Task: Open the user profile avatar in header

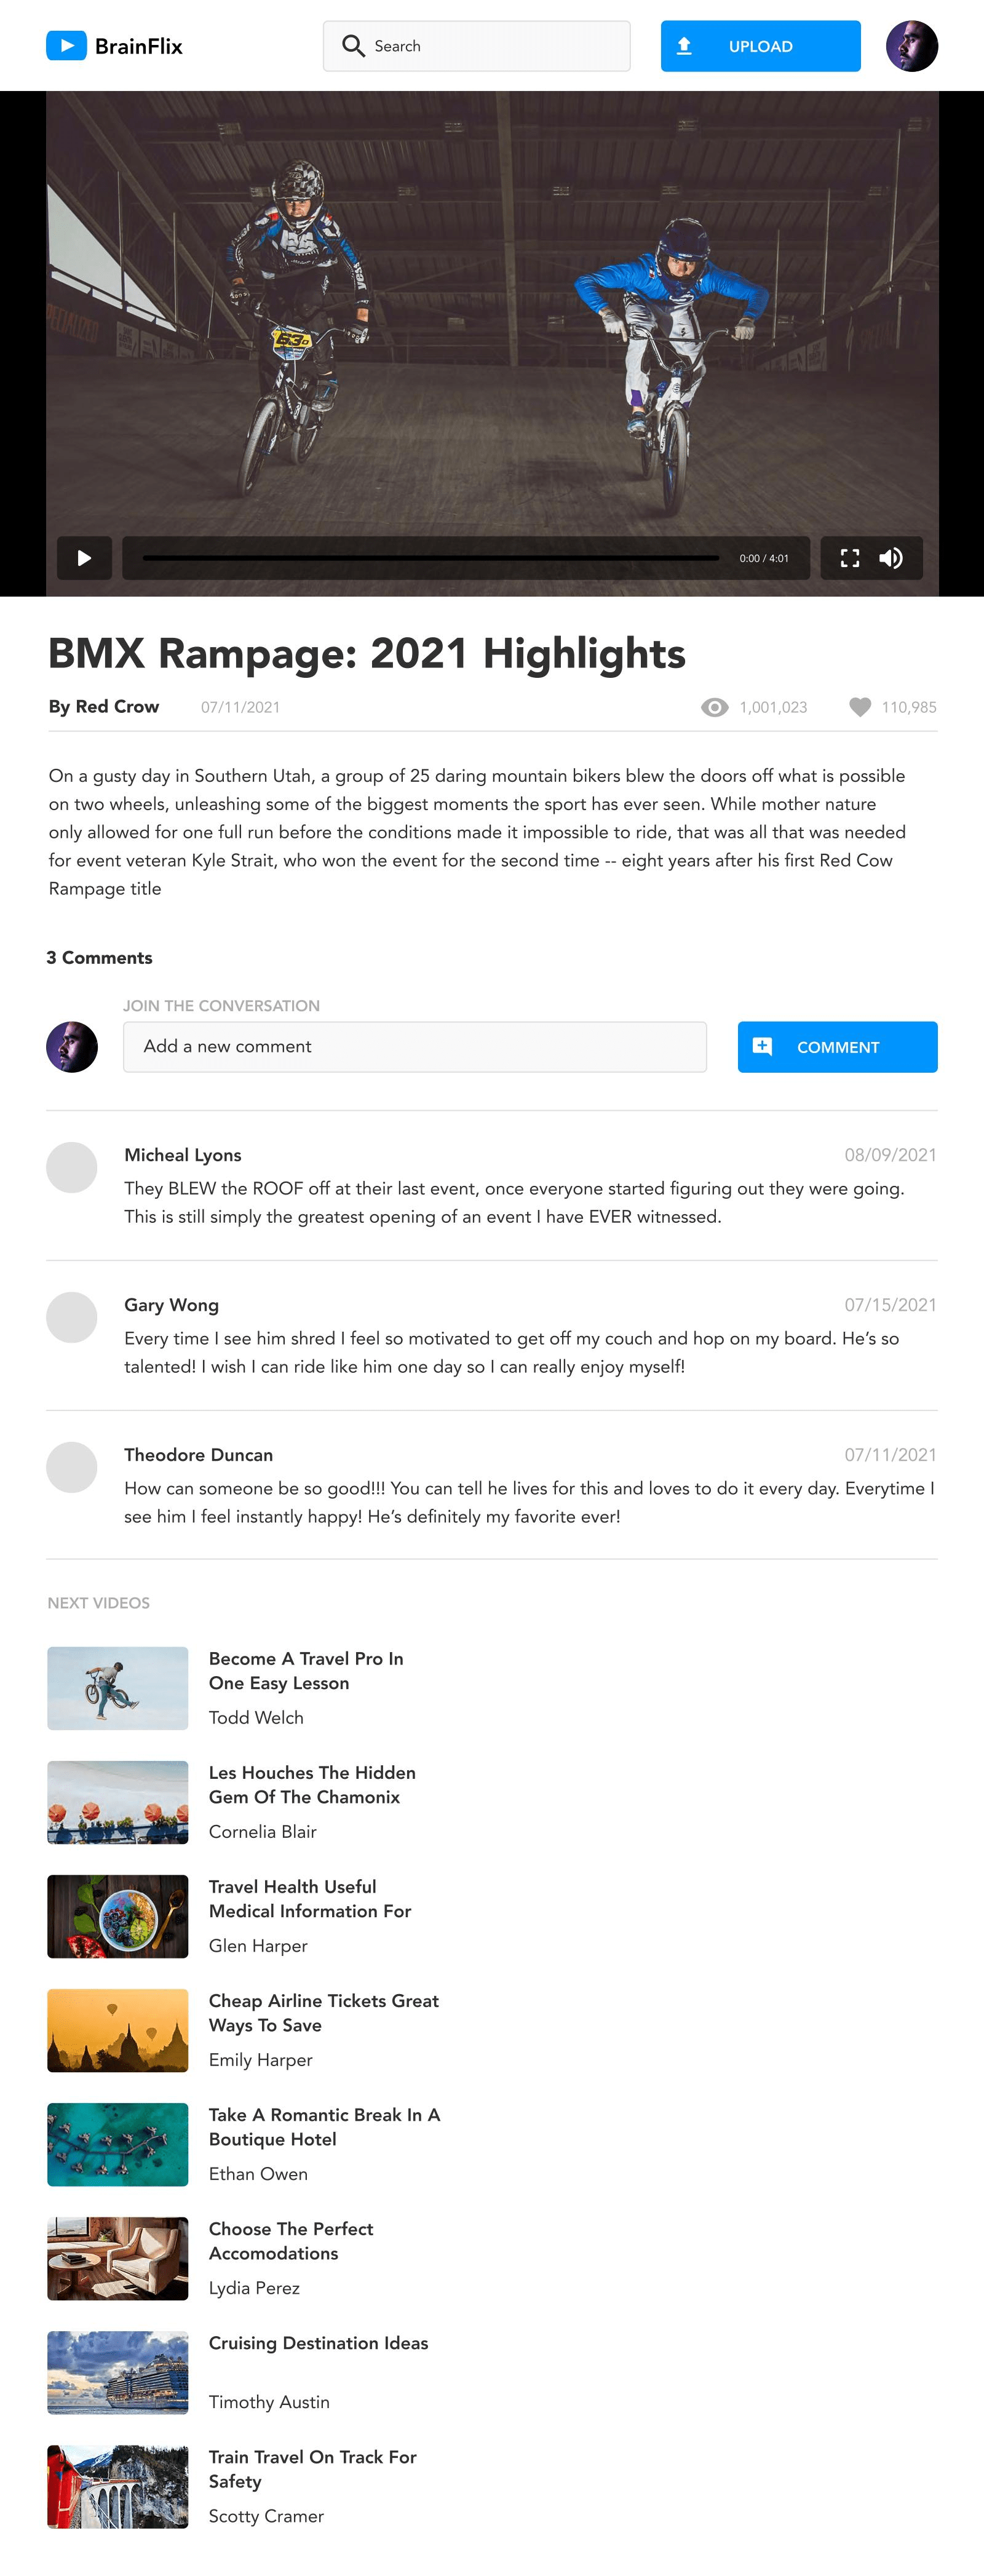Action: 911,46
